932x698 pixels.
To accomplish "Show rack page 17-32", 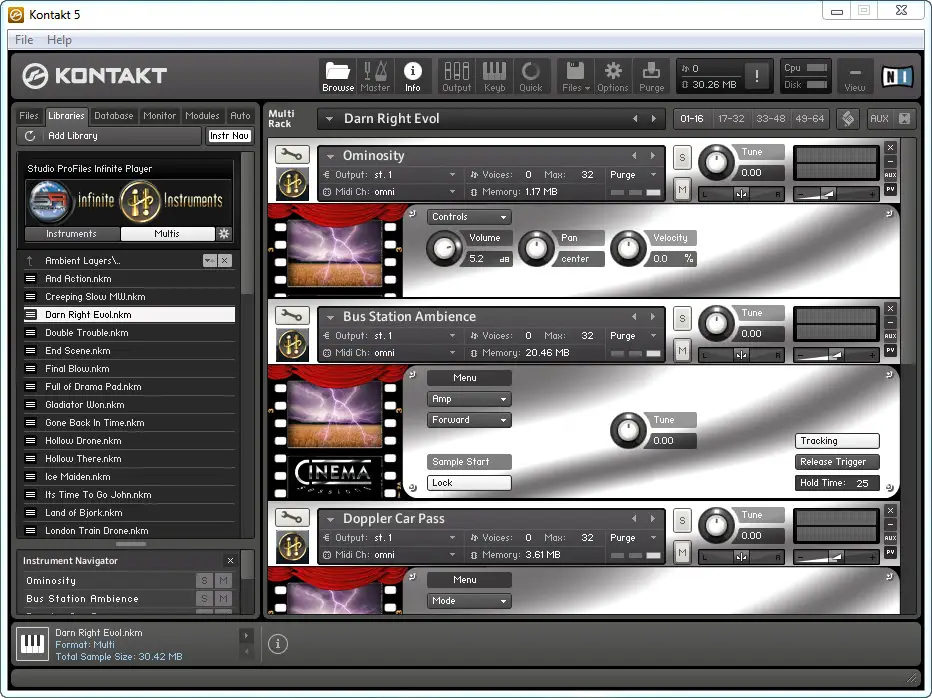I will 731,118.
